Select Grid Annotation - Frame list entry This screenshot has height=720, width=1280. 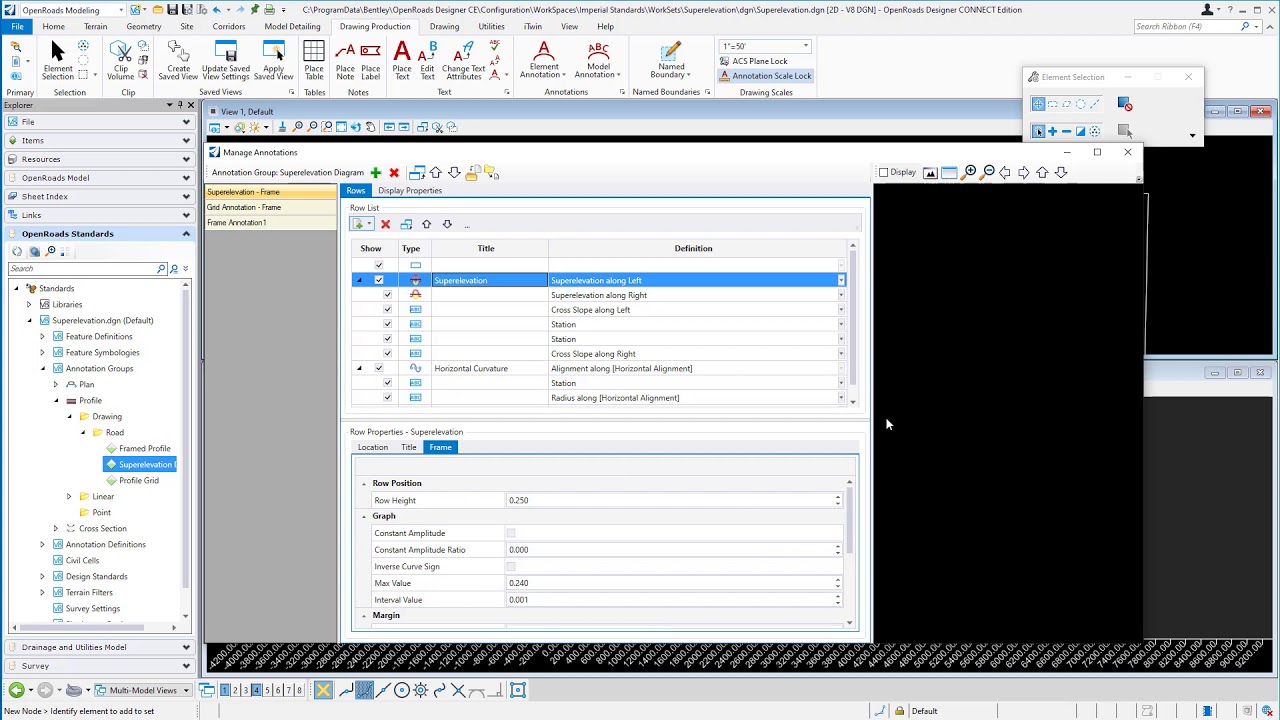271,207
